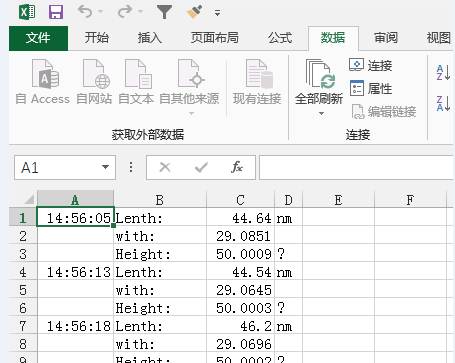Select the Height: cell in row 3
Viewport: 455px width, 363px height.
(x=160, y=254)
